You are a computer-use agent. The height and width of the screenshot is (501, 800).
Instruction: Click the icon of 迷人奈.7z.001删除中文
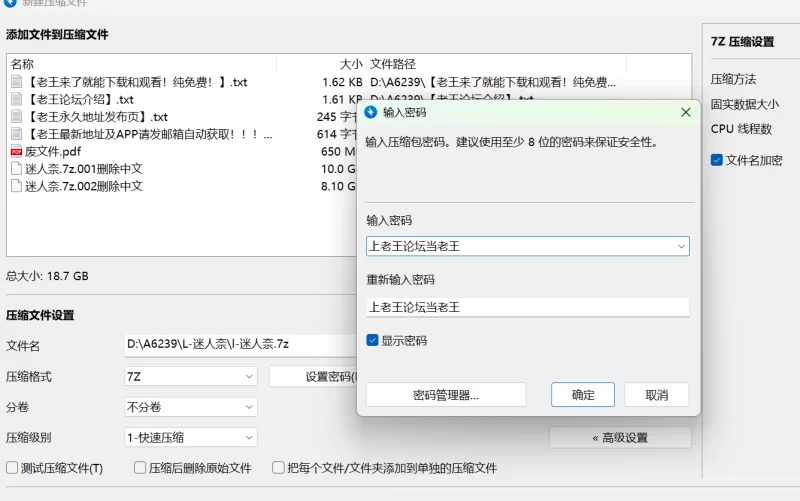coord(16,168)
